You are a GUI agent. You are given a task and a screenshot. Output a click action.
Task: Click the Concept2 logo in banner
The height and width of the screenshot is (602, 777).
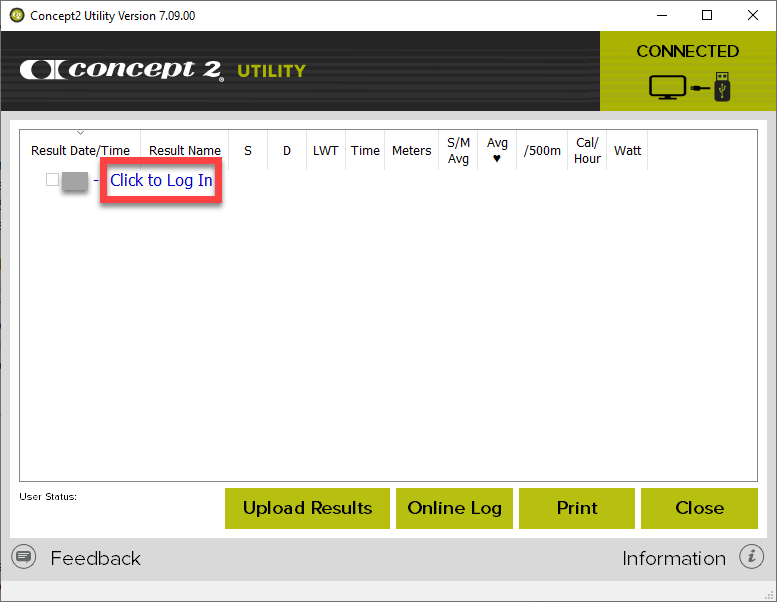[x=121, y=70]
